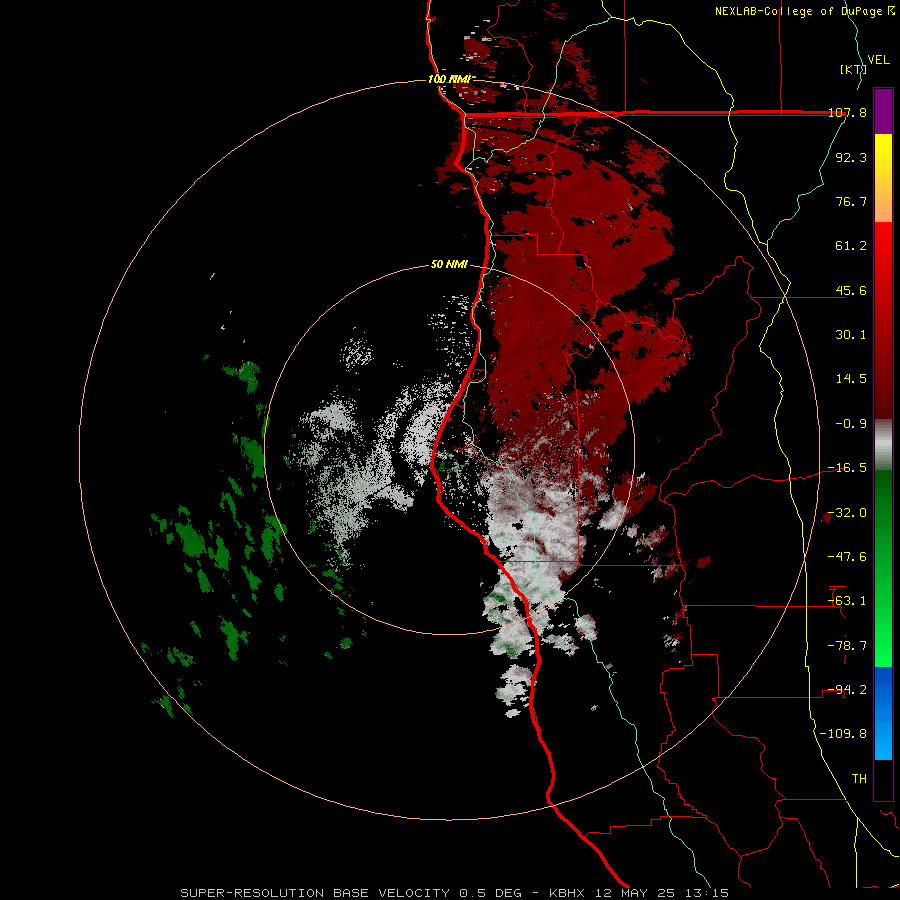Click the [KT] units label
900x900 pixels.
[853, 69]
